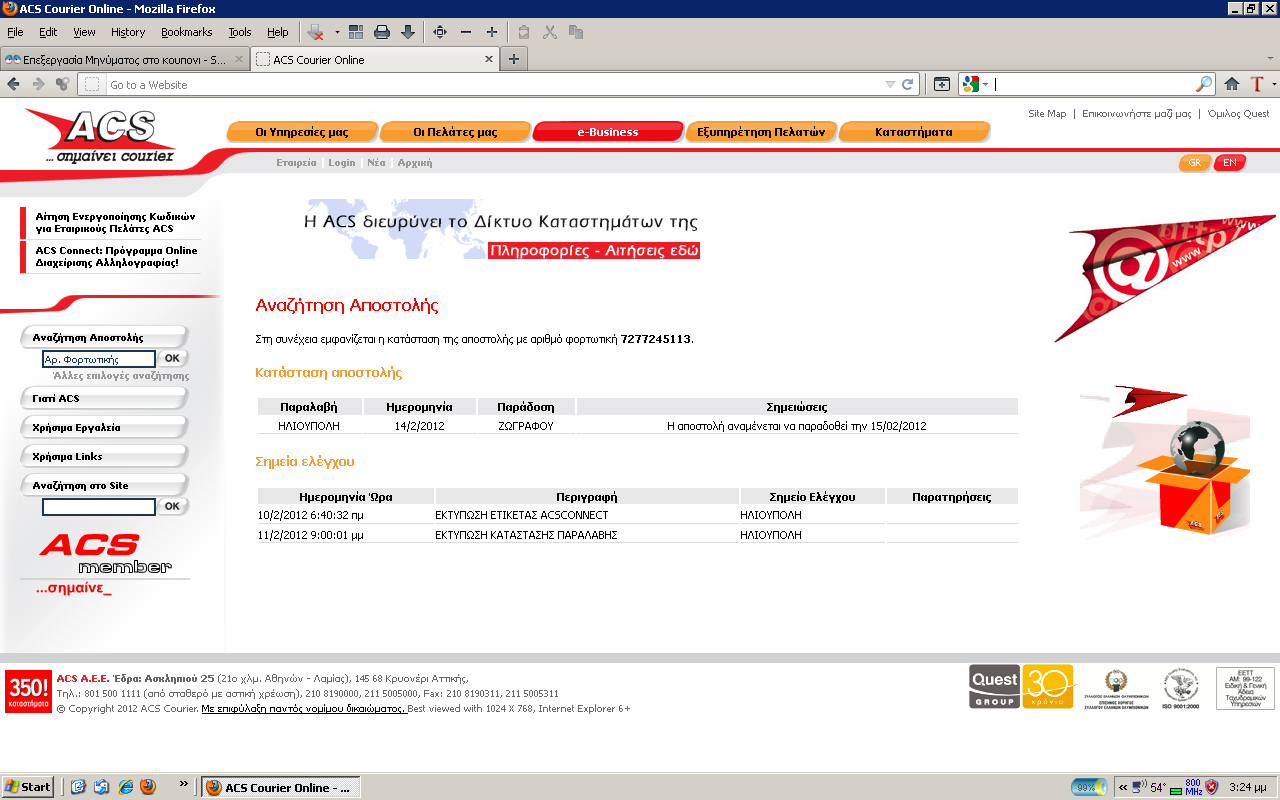The width and height of the screenshot is (1280, 800).
Task: Click the Firefox quick launch icon in taskbar
Action: coord(148,787)
